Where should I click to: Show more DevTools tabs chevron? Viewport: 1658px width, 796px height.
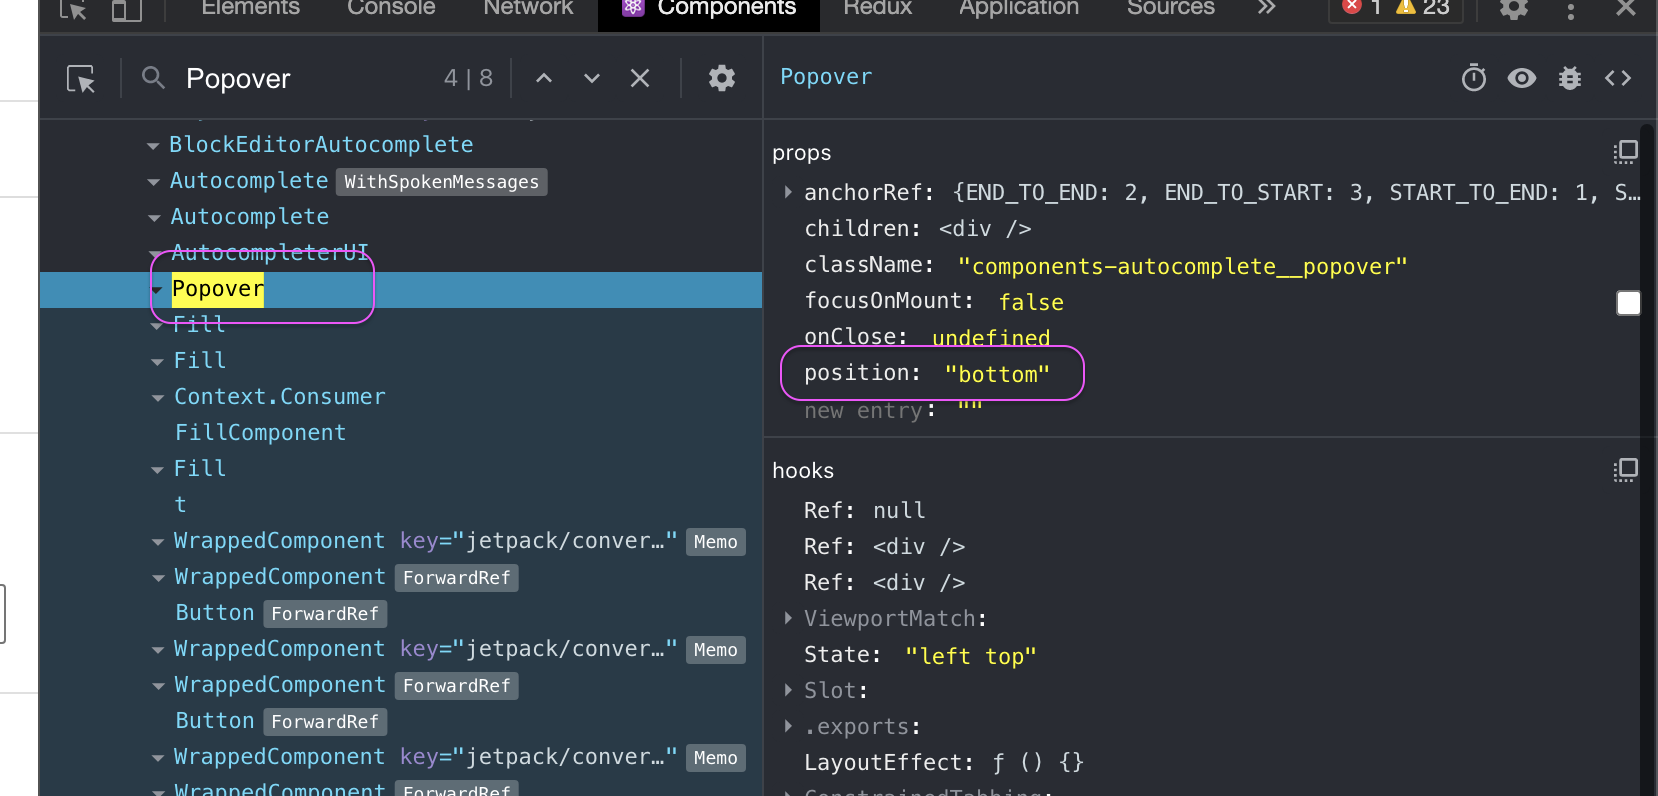(1267, 8)
